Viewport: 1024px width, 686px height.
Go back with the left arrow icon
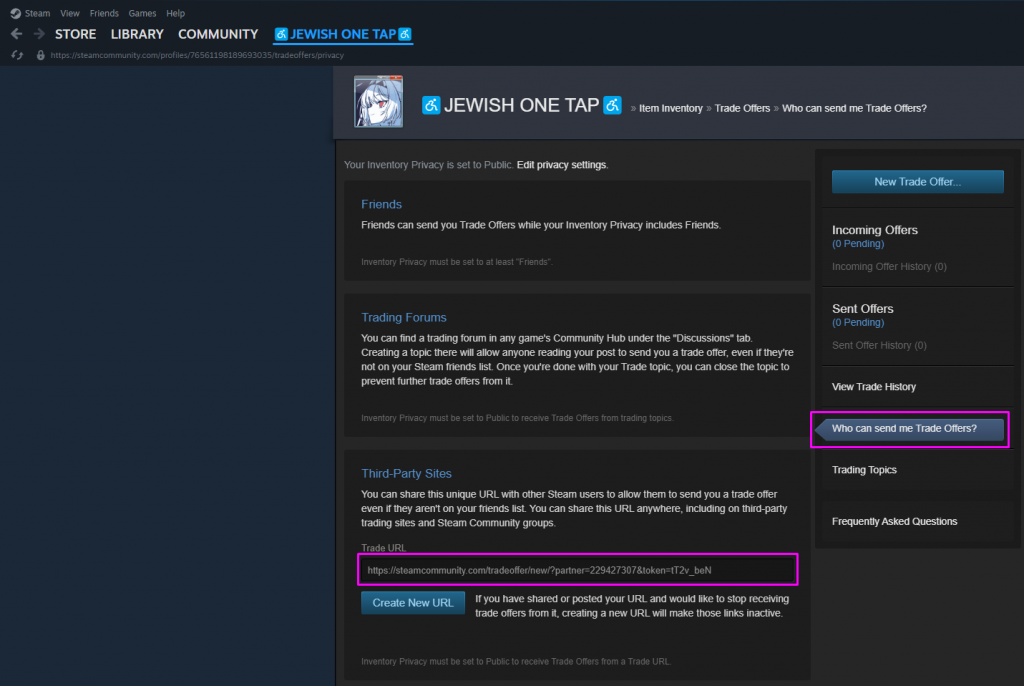point(16,34)
